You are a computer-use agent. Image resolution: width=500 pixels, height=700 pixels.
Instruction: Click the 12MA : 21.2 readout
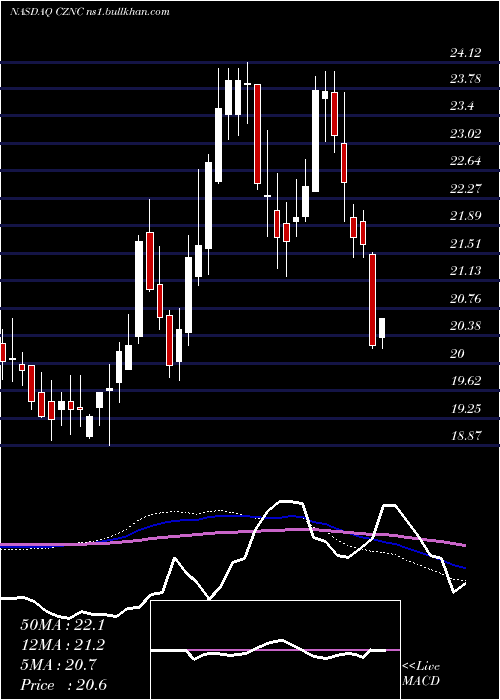point(62,645)
